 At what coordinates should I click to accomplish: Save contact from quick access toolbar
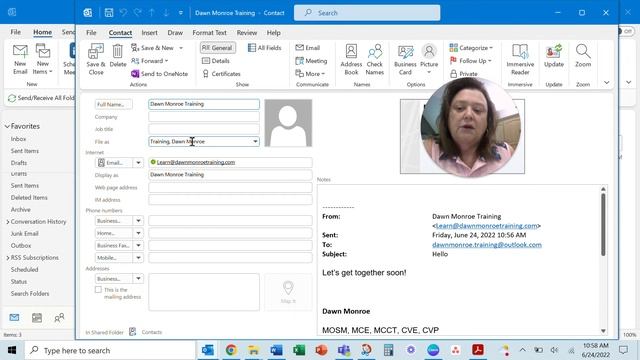(109, 13)
